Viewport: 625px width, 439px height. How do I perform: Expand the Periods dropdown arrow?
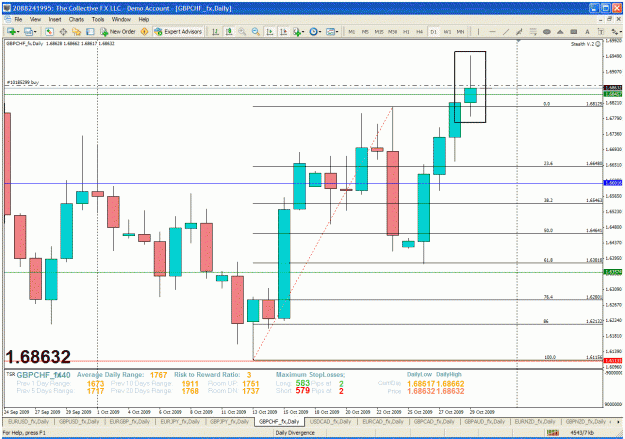(320, 32)
